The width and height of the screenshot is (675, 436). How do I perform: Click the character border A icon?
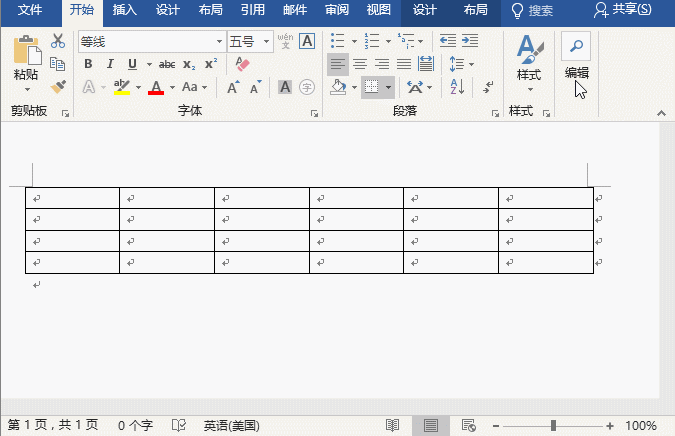(307, 41)
